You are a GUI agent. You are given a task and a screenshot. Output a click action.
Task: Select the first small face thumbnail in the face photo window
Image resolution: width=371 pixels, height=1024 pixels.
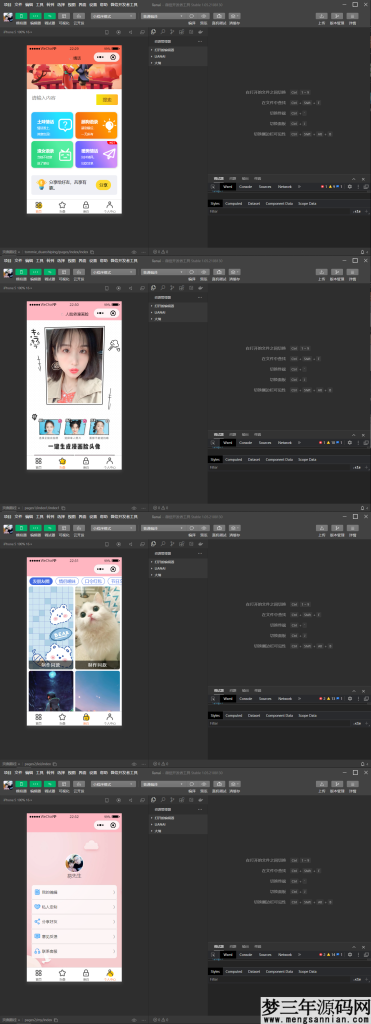coord(50,426)
